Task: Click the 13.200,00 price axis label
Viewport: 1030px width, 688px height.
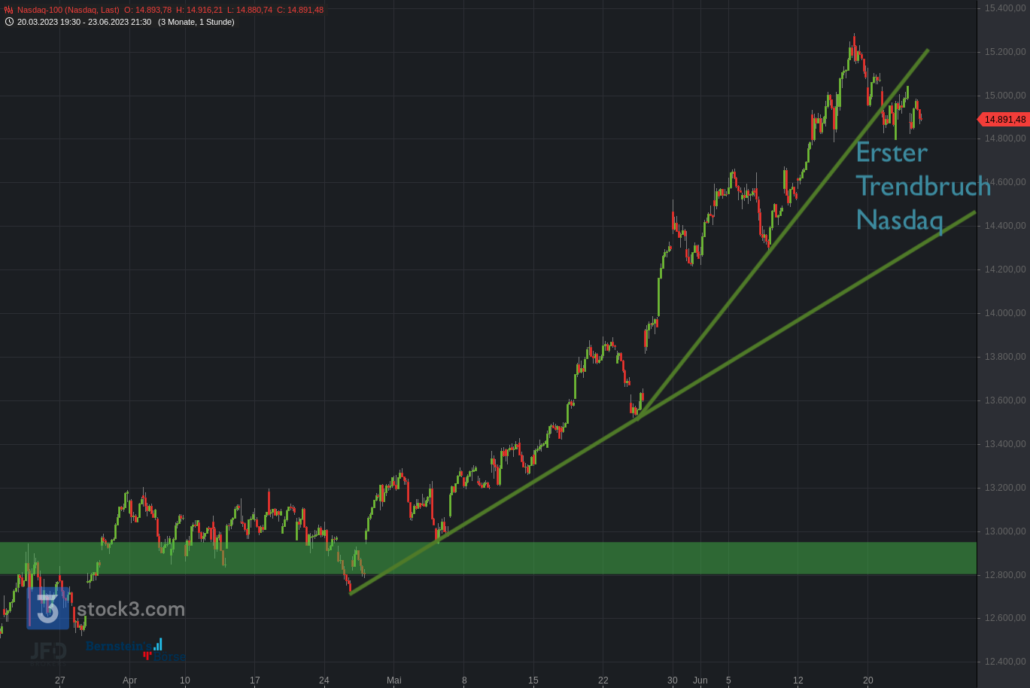Action: coord(1005,488)
